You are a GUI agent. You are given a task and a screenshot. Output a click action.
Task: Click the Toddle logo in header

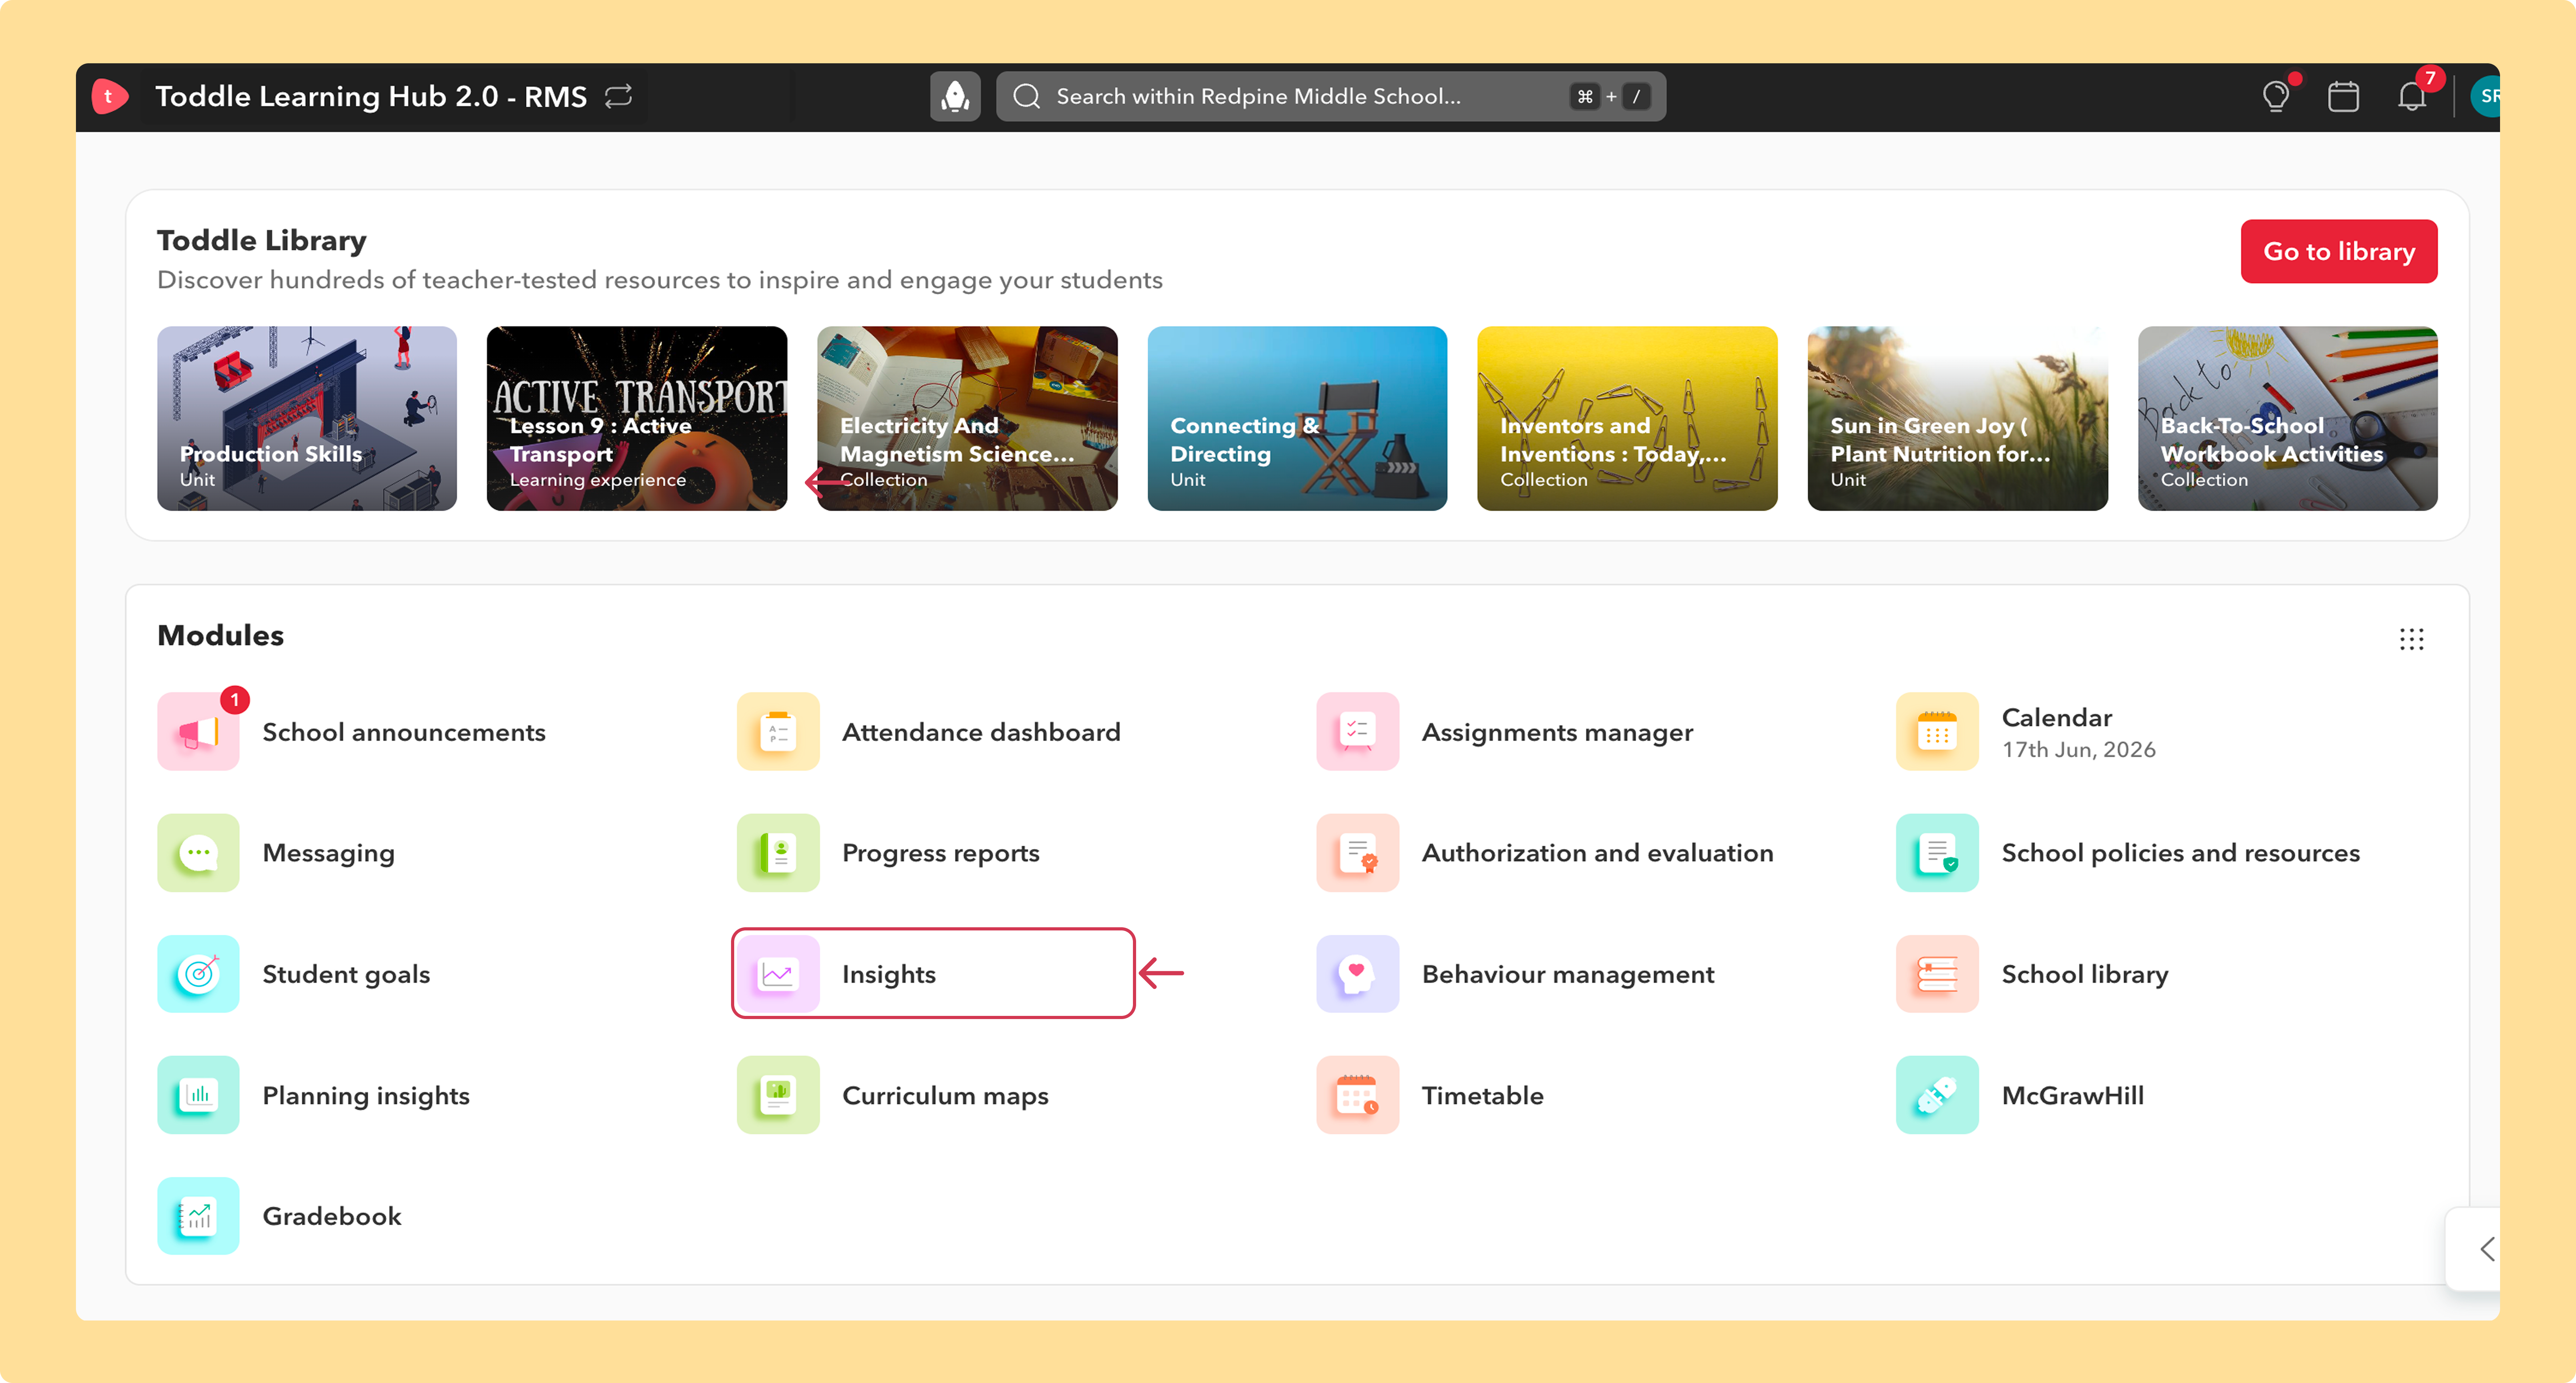coord(109,97)
